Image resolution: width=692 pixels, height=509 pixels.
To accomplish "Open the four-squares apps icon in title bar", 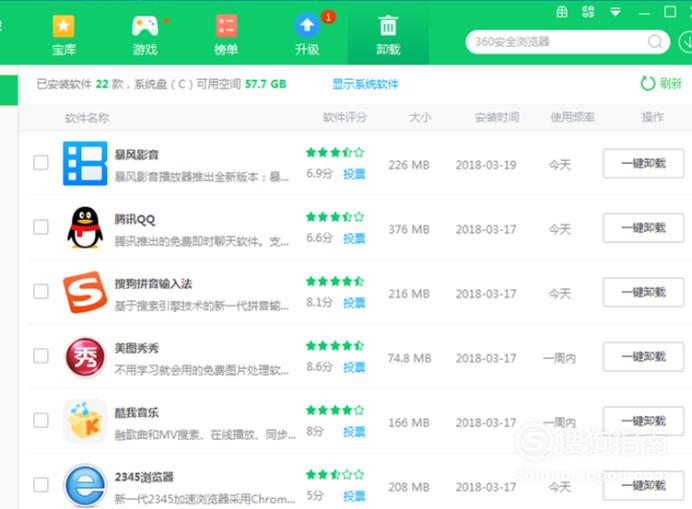I will coord(588,11).
